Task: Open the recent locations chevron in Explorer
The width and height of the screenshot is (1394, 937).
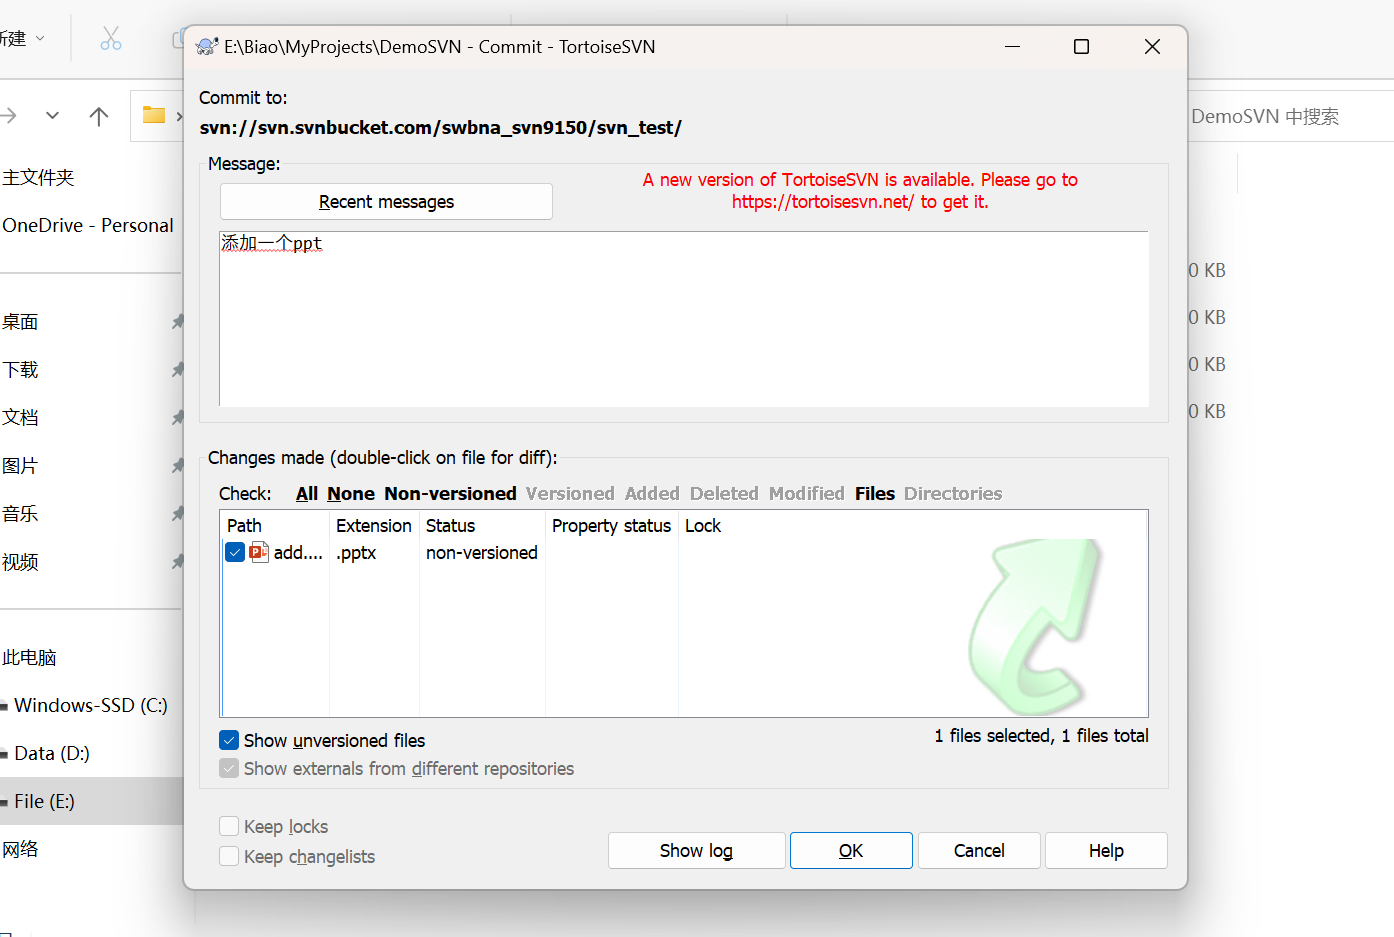Action: pyautogui.click(x=52, y=116)
